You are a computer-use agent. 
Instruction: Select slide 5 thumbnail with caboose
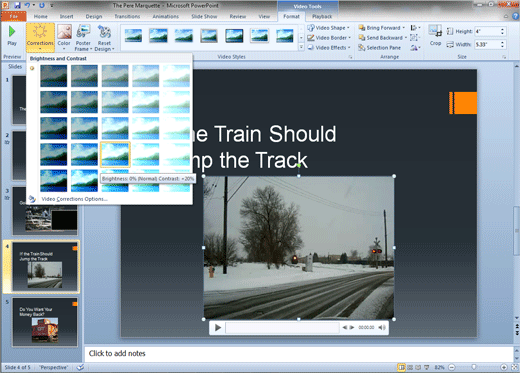(45, 322)
